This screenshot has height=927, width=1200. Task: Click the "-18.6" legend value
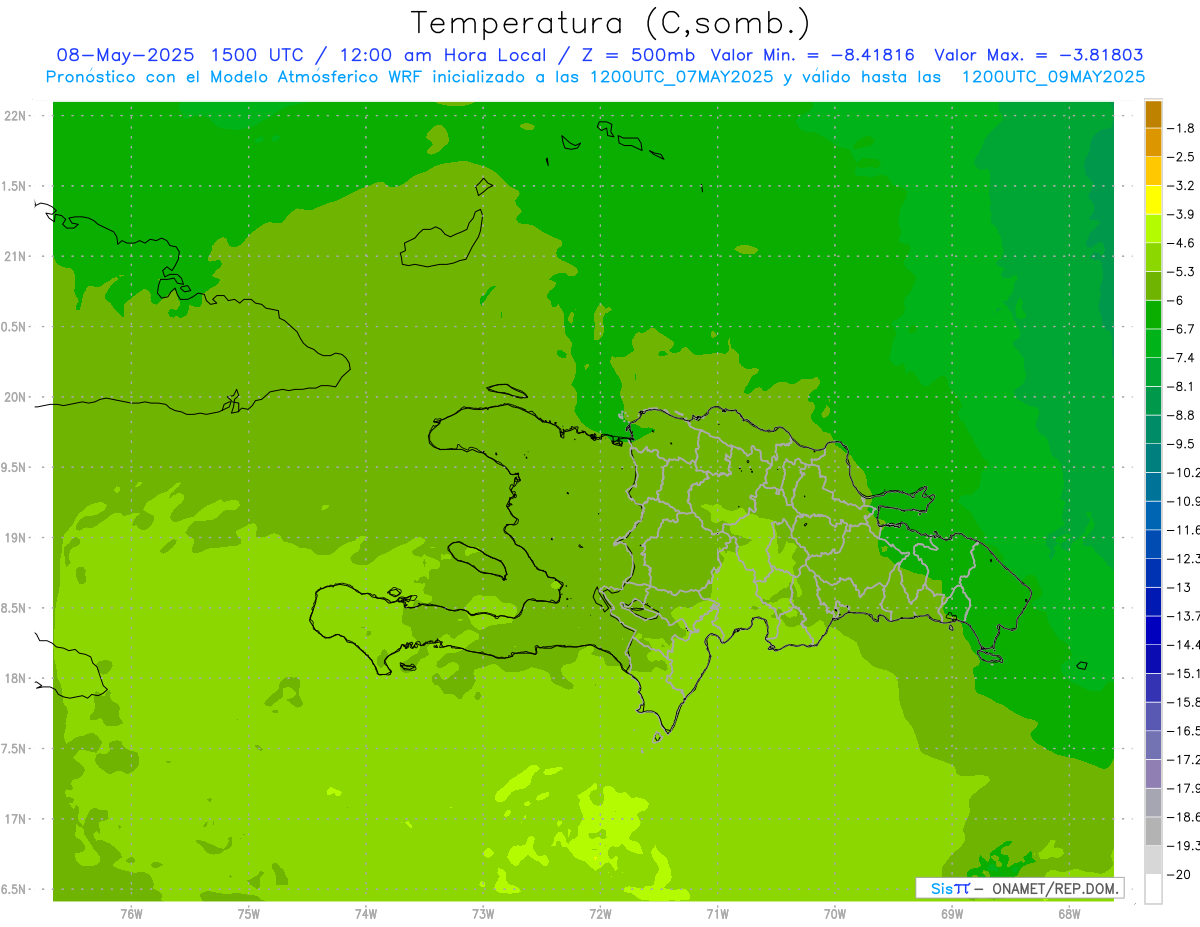[1185, 816]
